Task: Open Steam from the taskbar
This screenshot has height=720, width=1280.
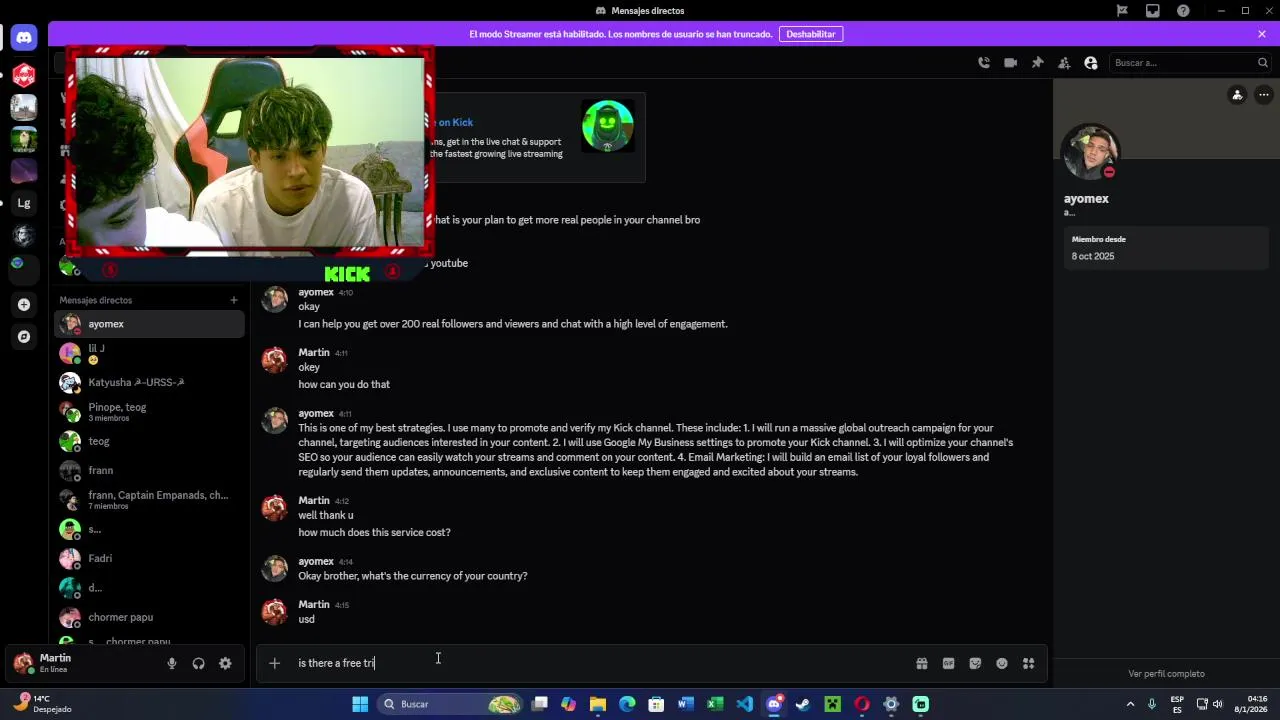Action: (803, 704)
